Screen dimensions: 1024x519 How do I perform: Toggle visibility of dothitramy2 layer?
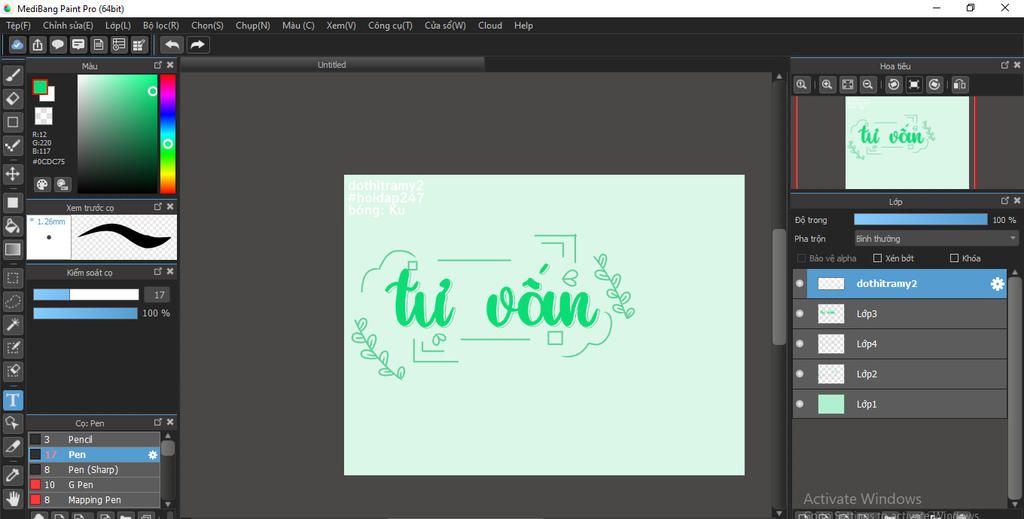[799, 283]
